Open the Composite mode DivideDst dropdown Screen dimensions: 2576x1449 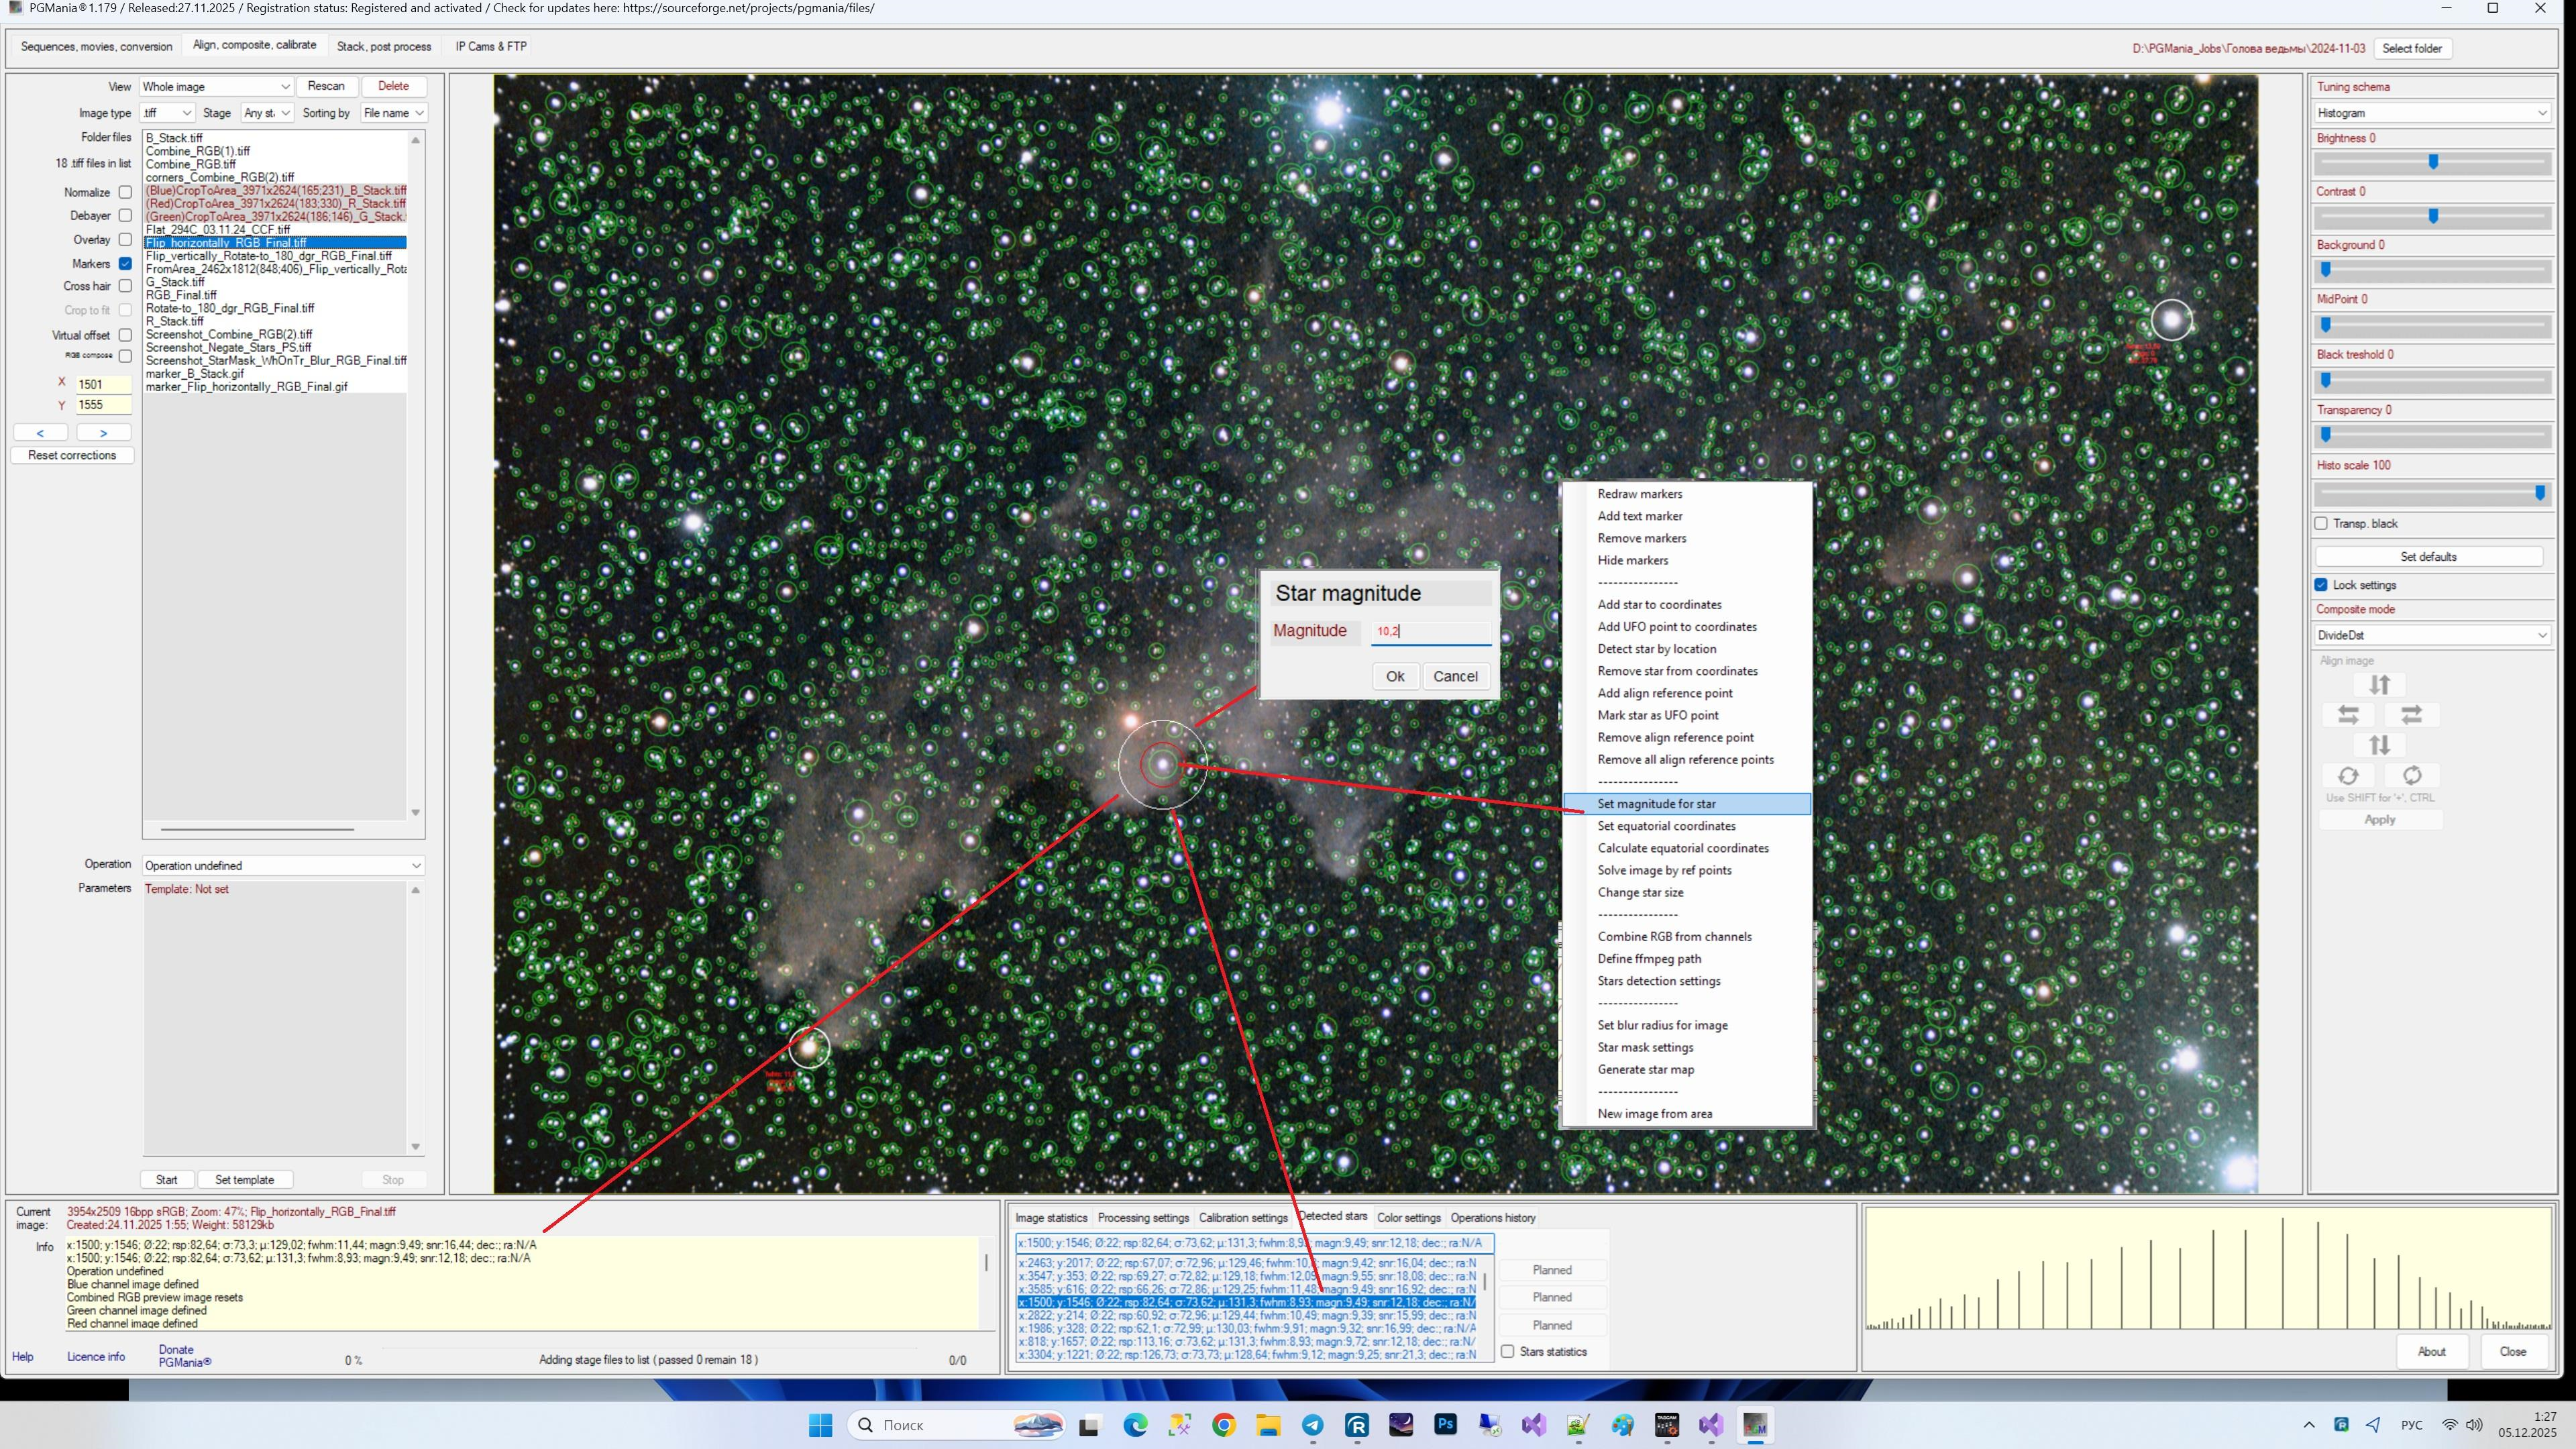pyautogui.click(x=2430, y=635)
